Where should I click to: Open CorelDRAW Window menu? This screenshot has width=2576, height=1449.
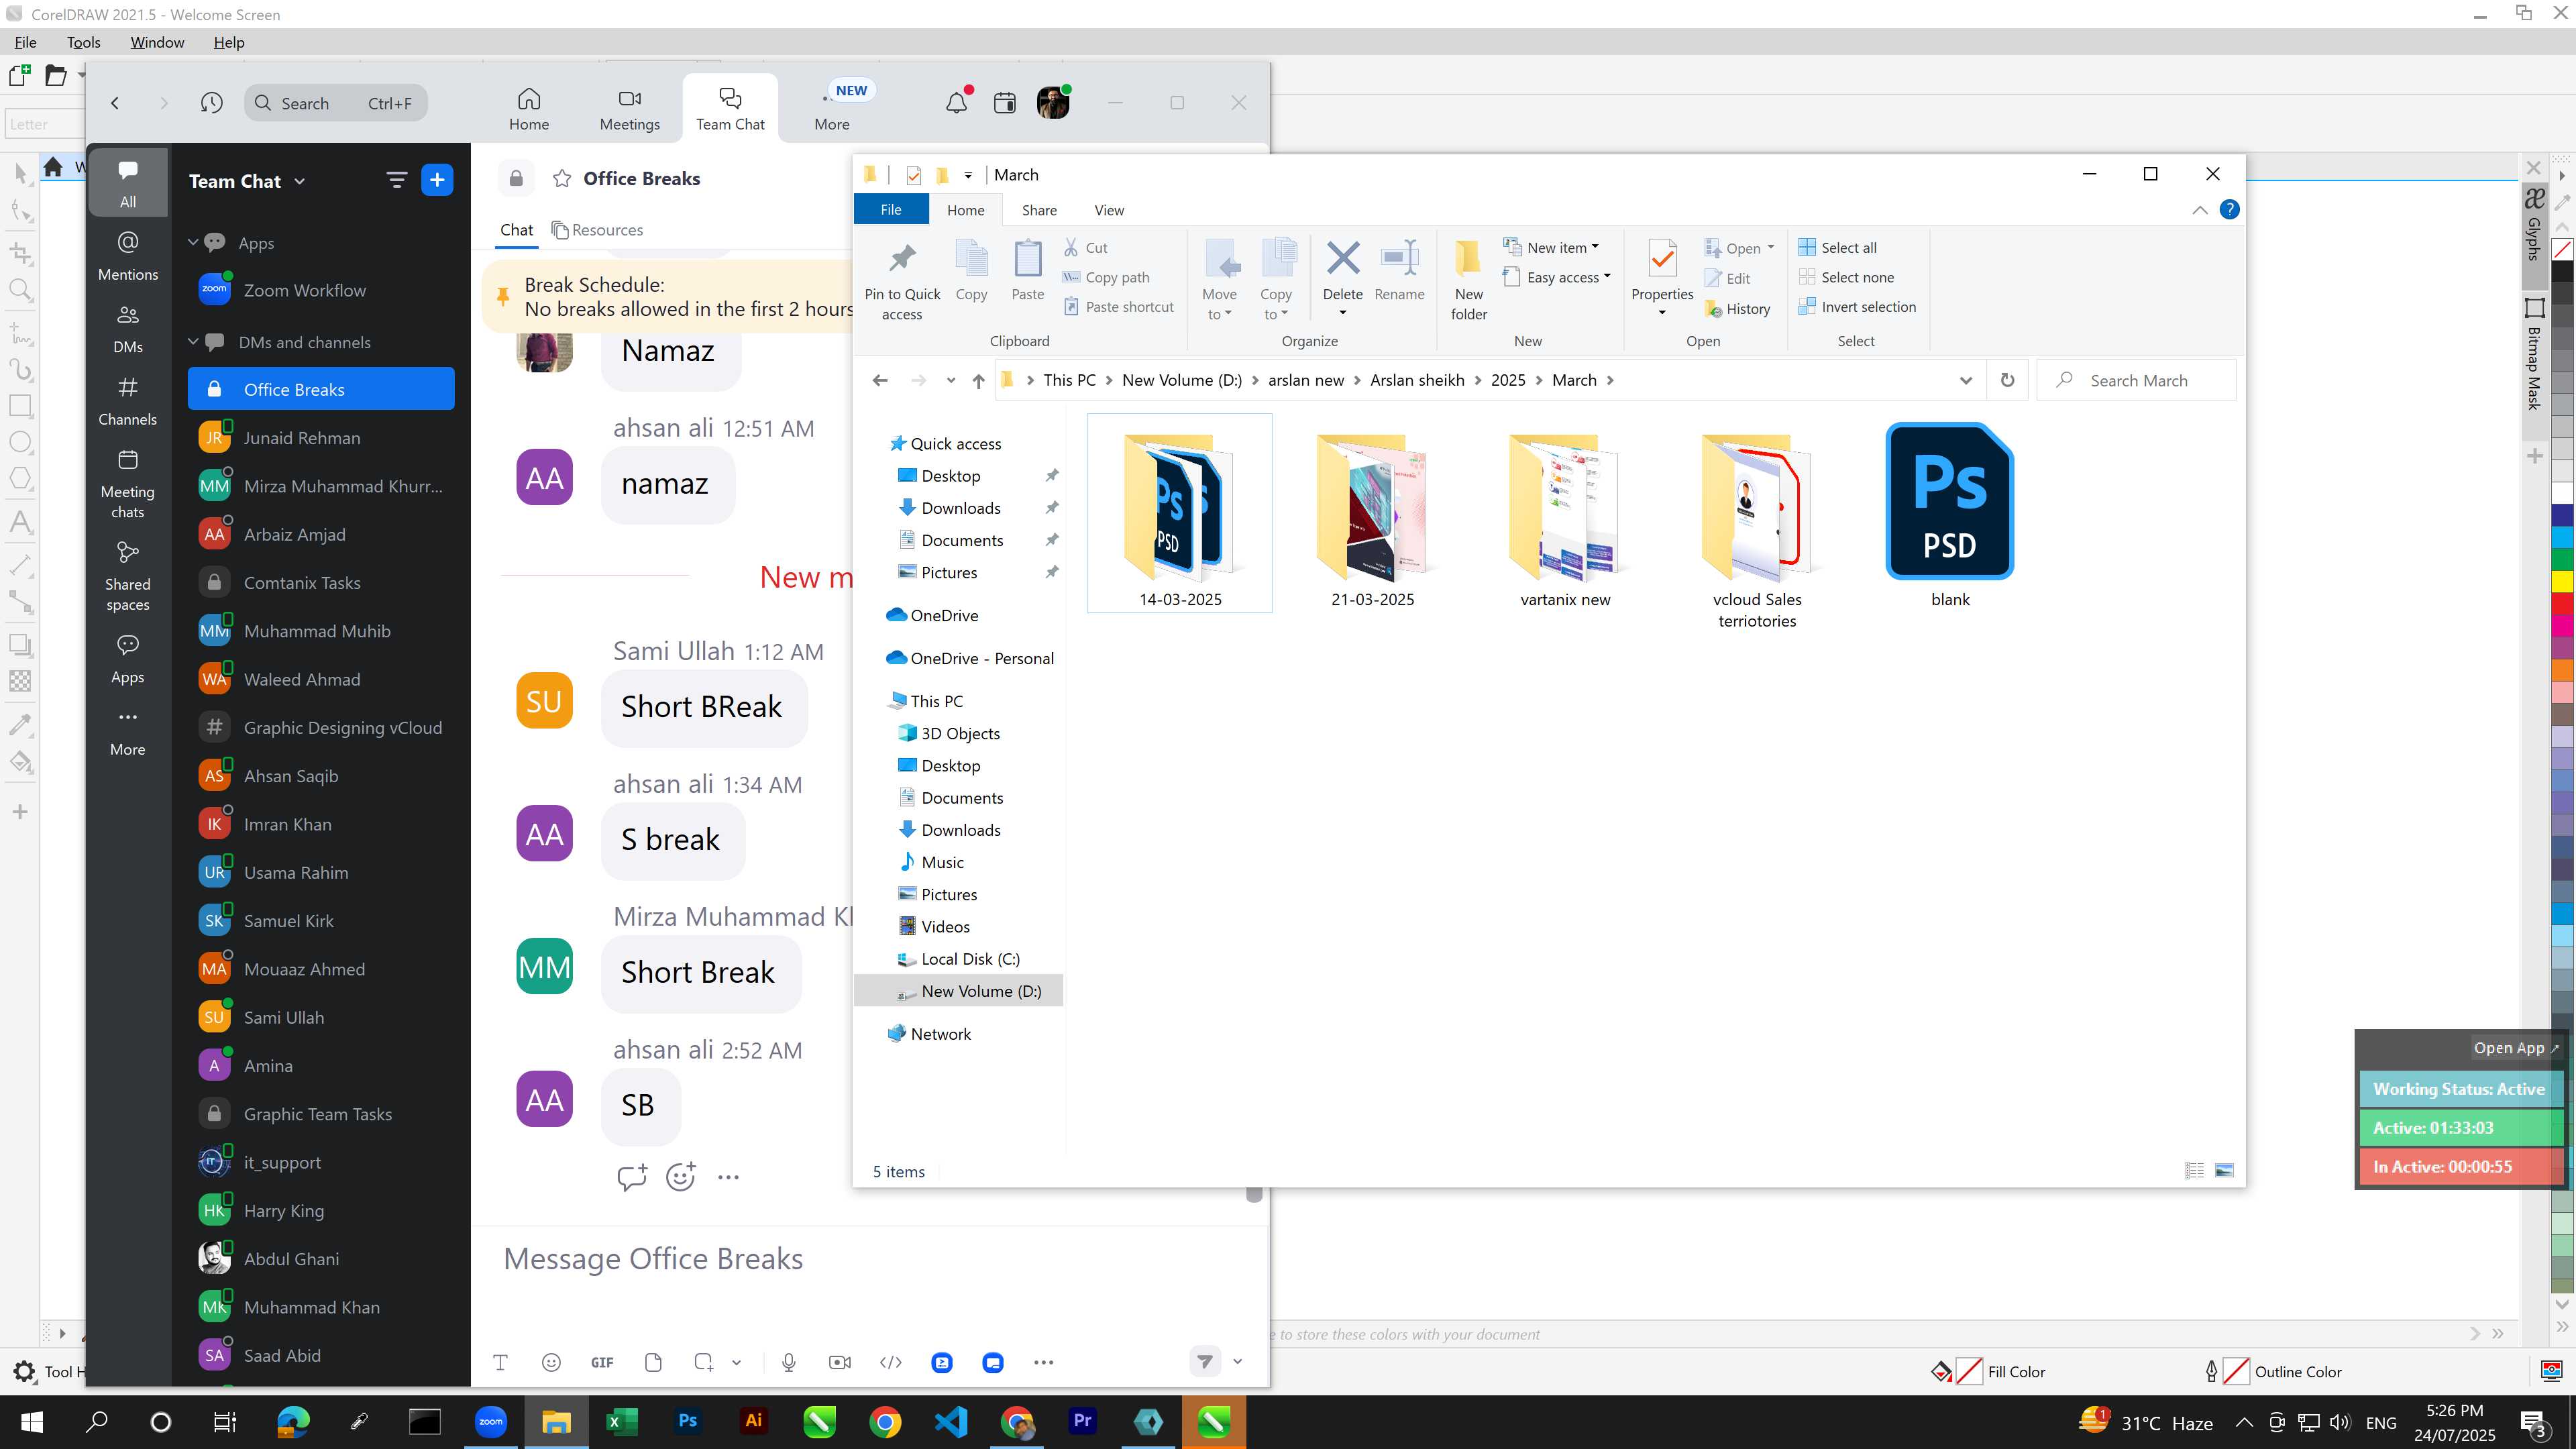(x=157, y=42)
